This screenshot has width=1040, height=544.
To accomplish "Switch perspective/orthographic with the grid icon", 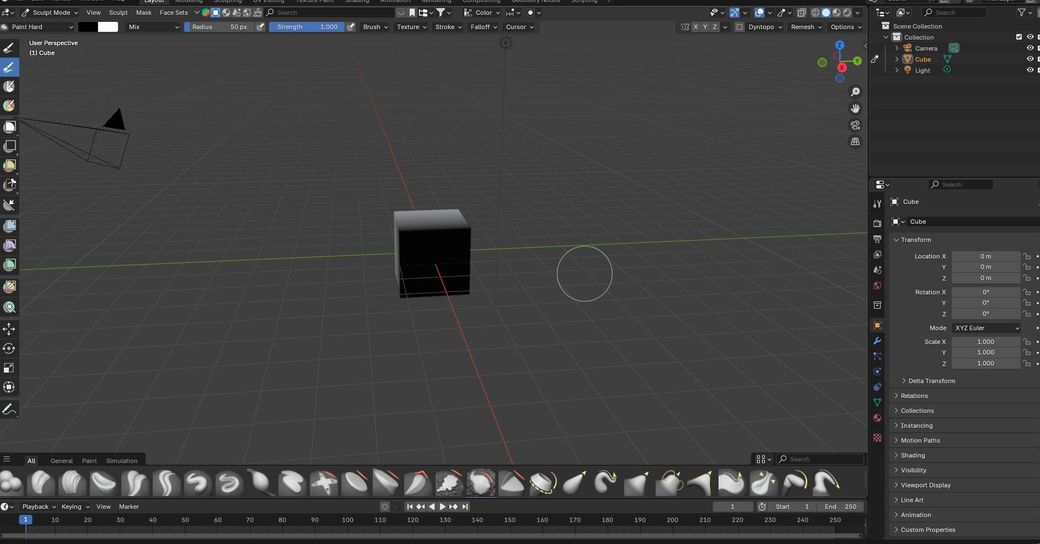I will (855, 142).
